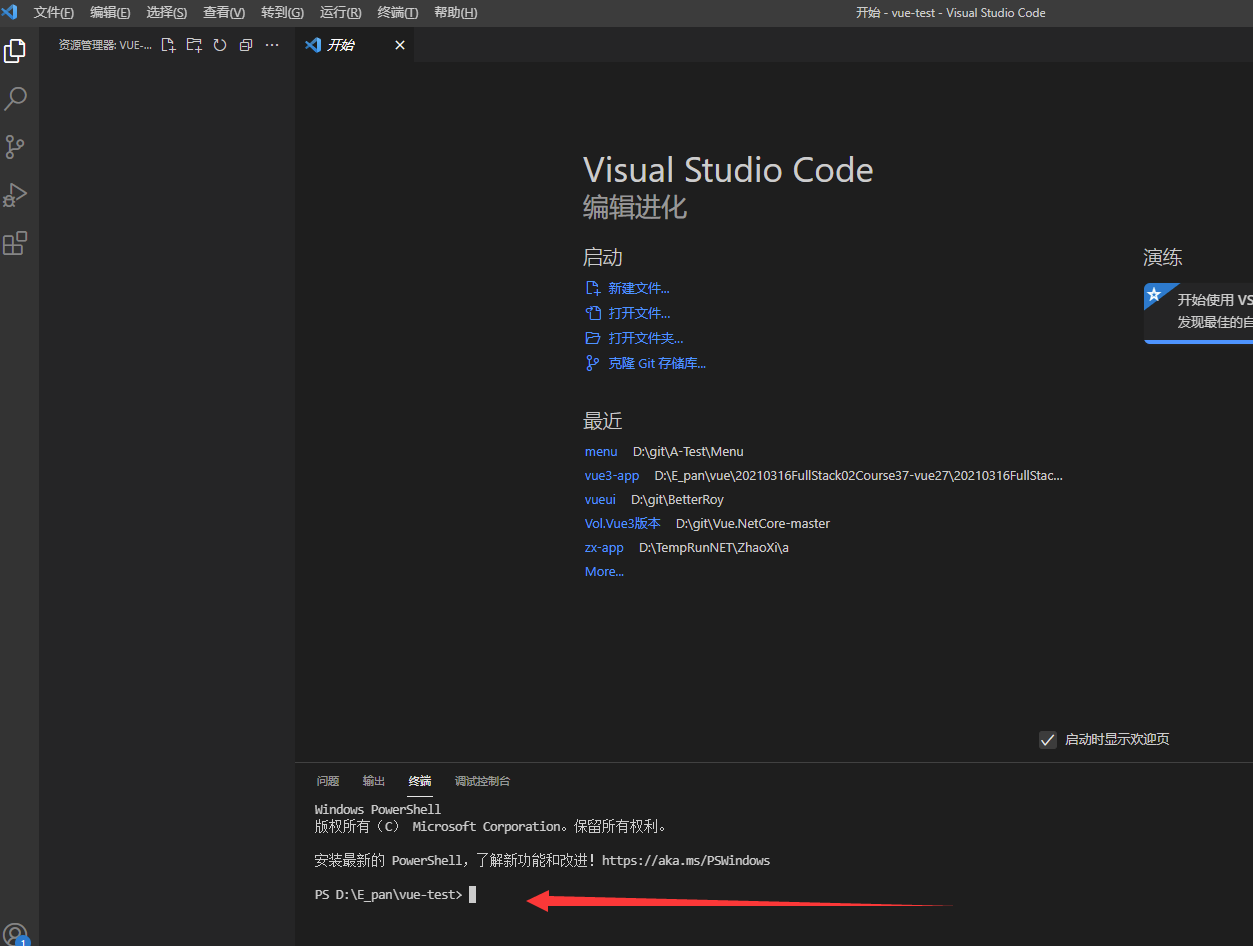Viewport: 1253px width, 946px height.
Task: Switch to the 调试控制台 tab
Action: [x=482, y=781]
